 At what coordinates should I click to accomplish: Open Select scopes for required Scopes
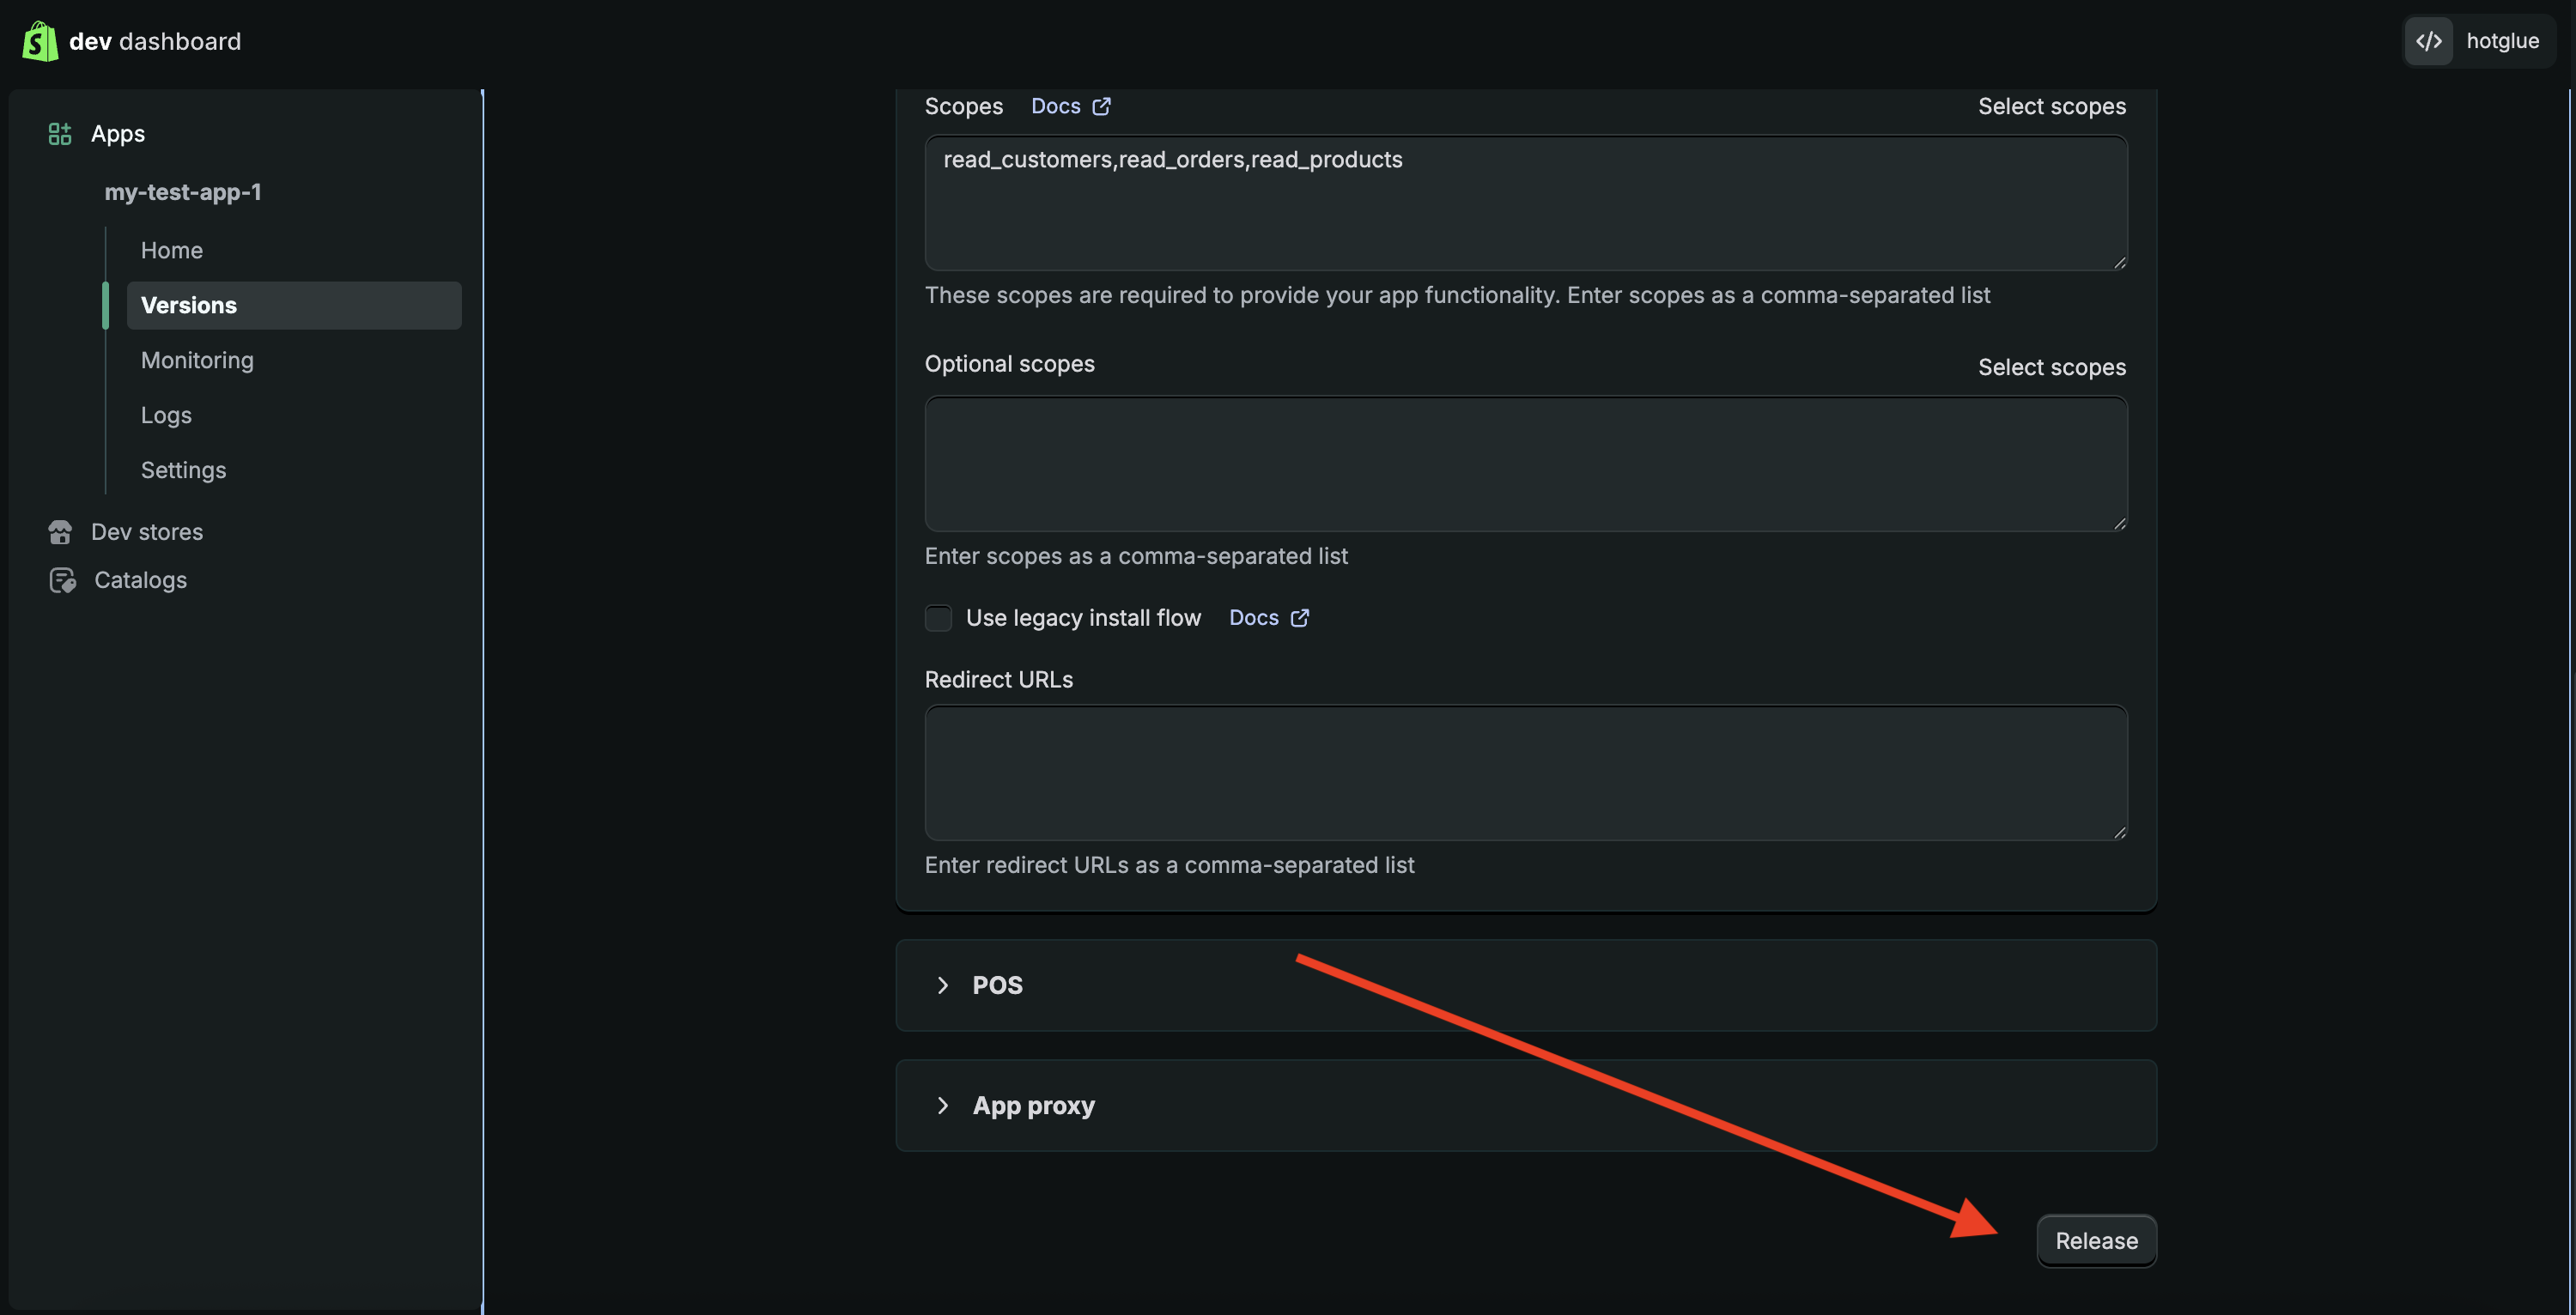coord(2051,106)
